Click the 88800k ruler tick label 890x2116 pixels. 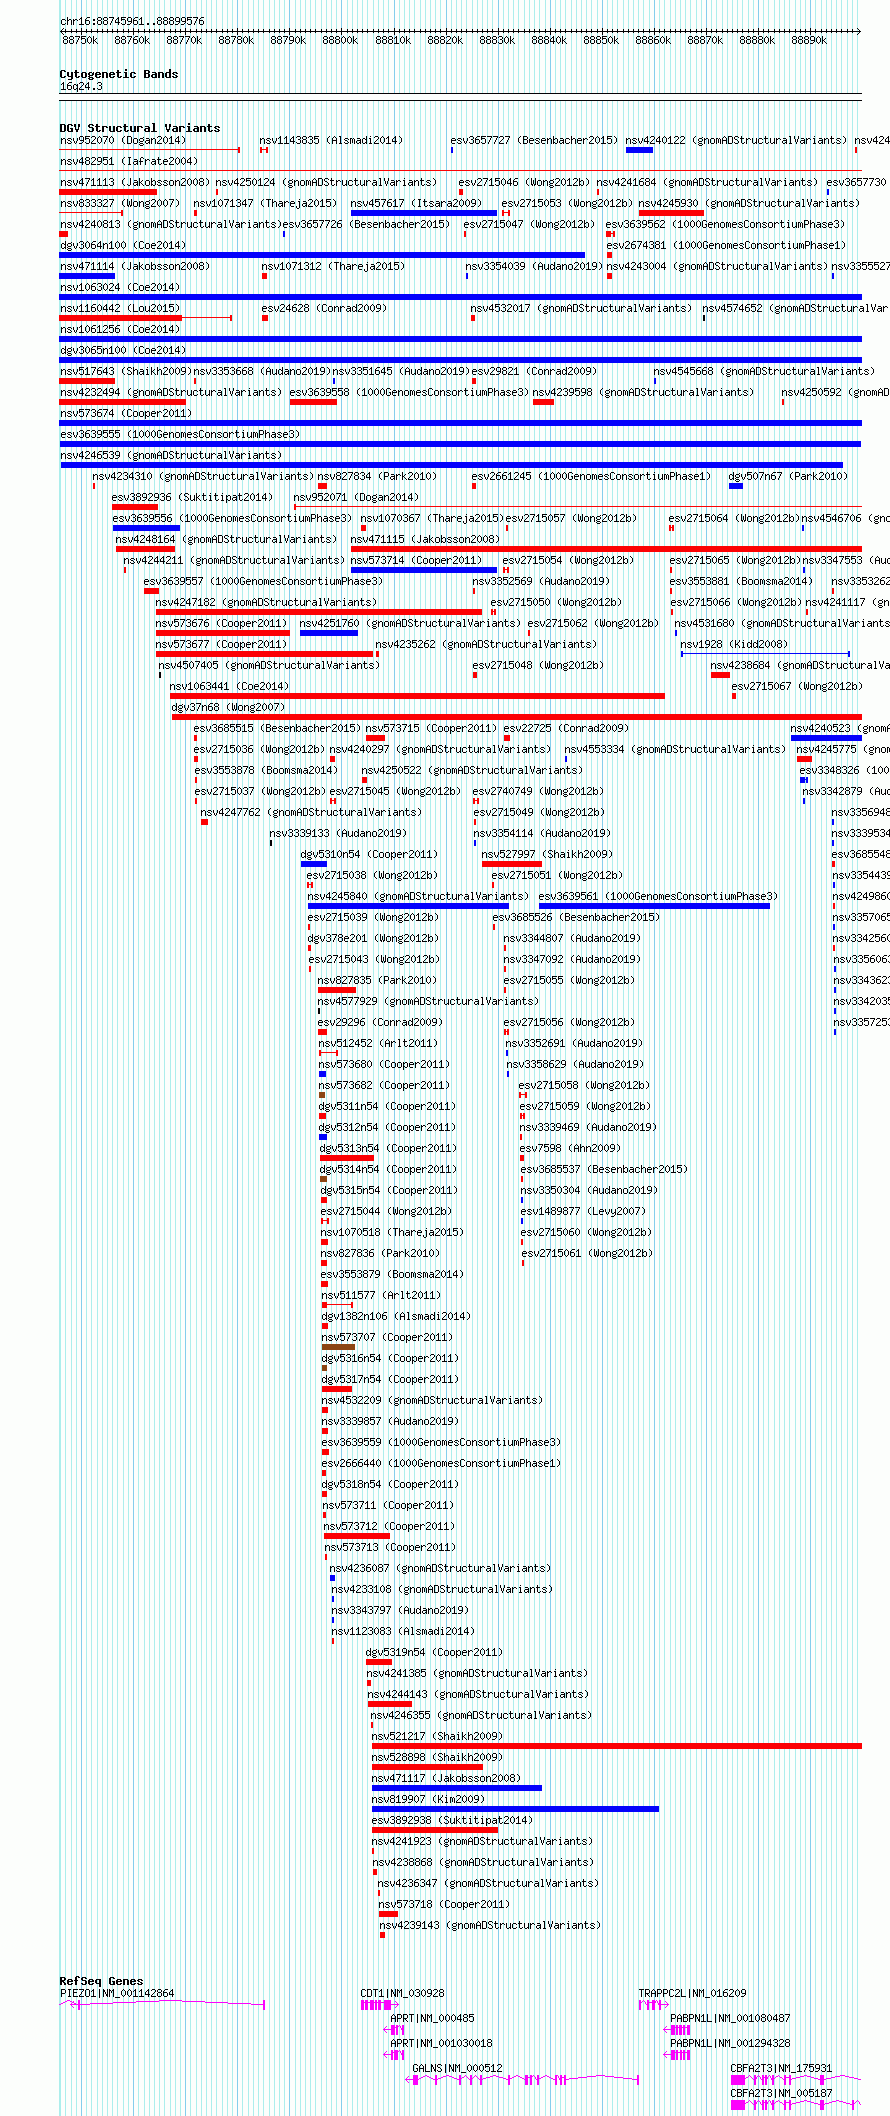[x=340, y=40]
